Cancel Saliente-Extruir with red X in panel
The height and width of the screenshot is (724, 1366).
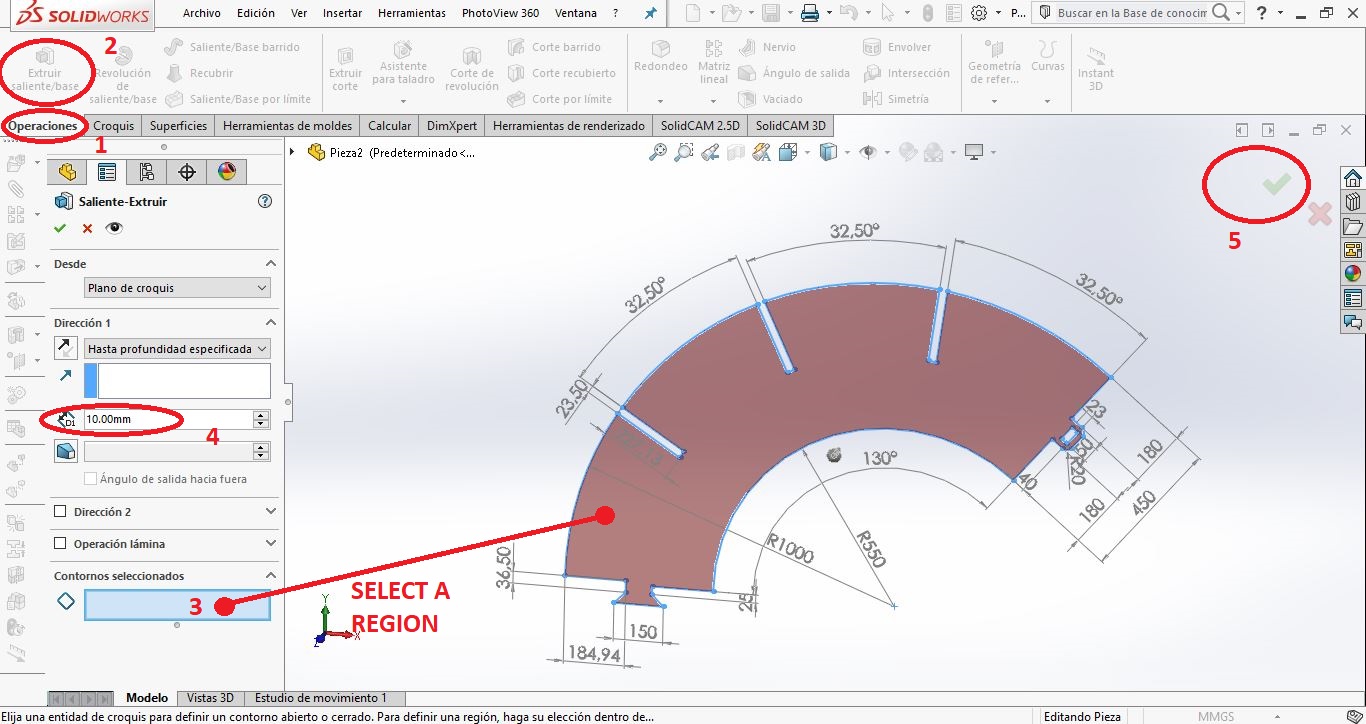click(x=87, y=228)
